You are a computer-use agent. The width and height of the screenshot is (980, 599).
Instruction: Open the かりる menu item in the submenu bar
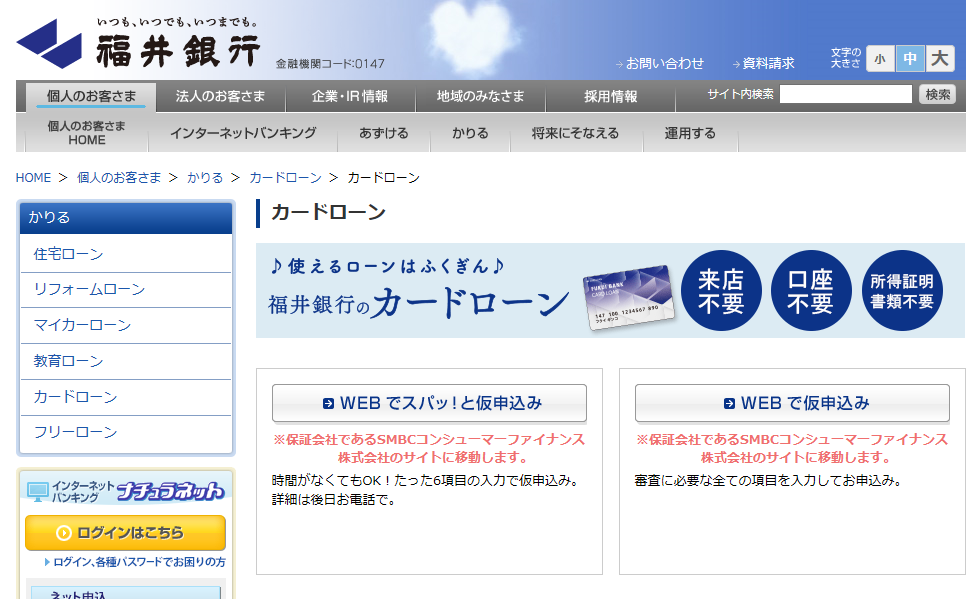click(x=470, y=133)
